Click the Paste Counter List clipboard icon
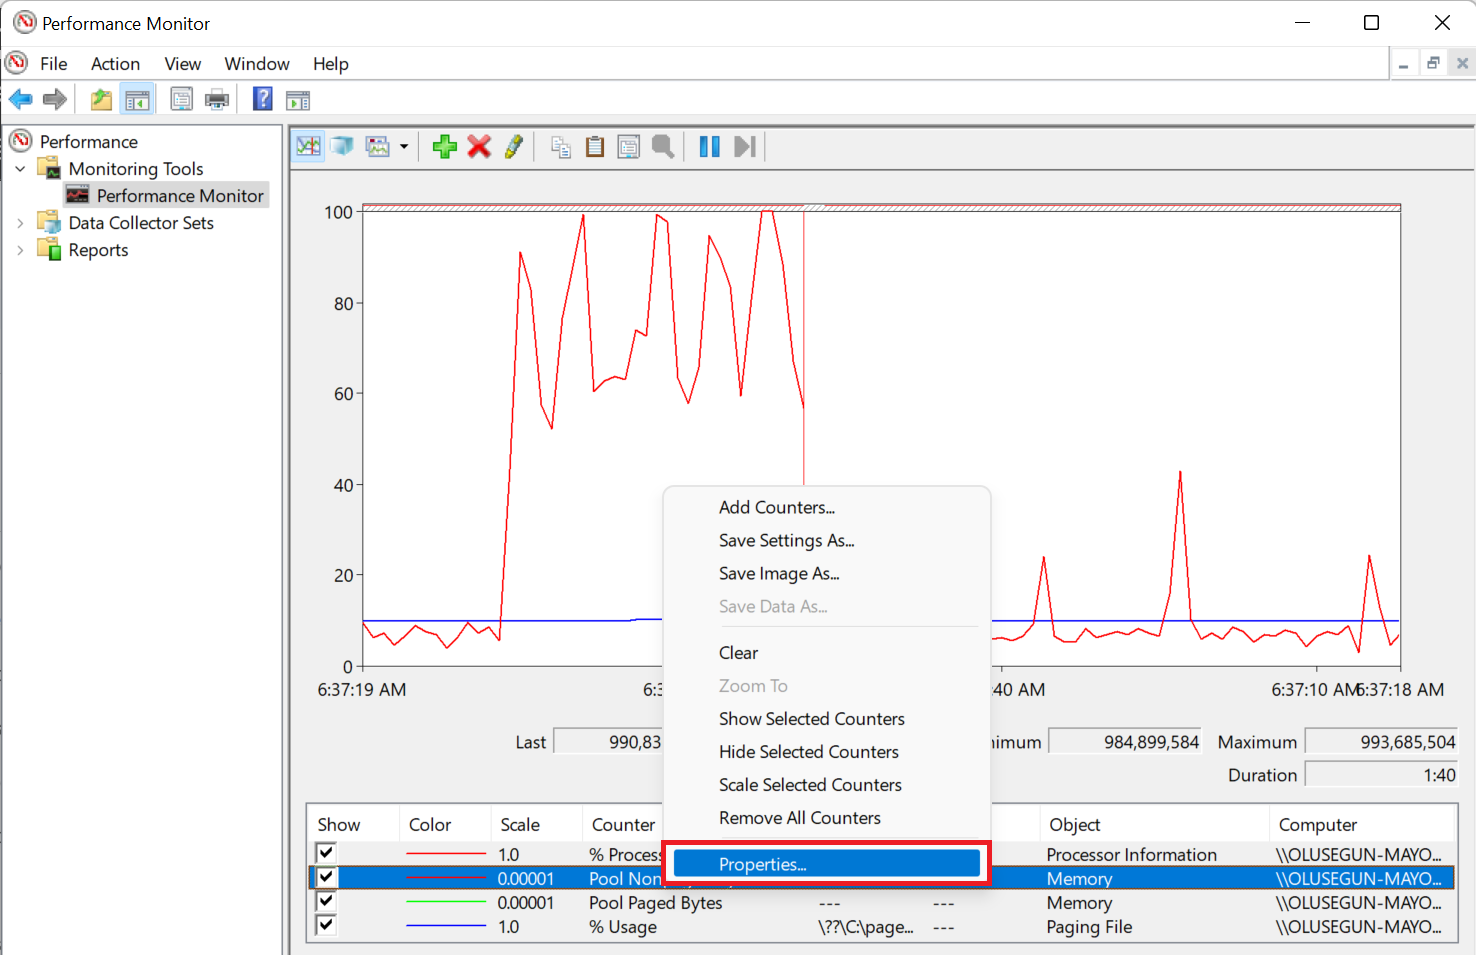The image size is (1476, 955). 595,147
